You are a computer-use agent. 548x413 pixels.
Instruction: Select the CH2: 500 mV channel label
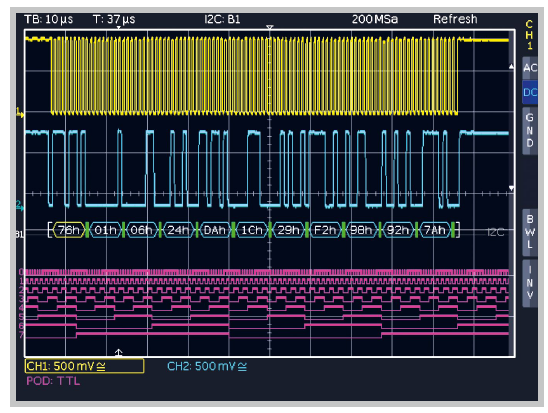(x=207, y=366)
